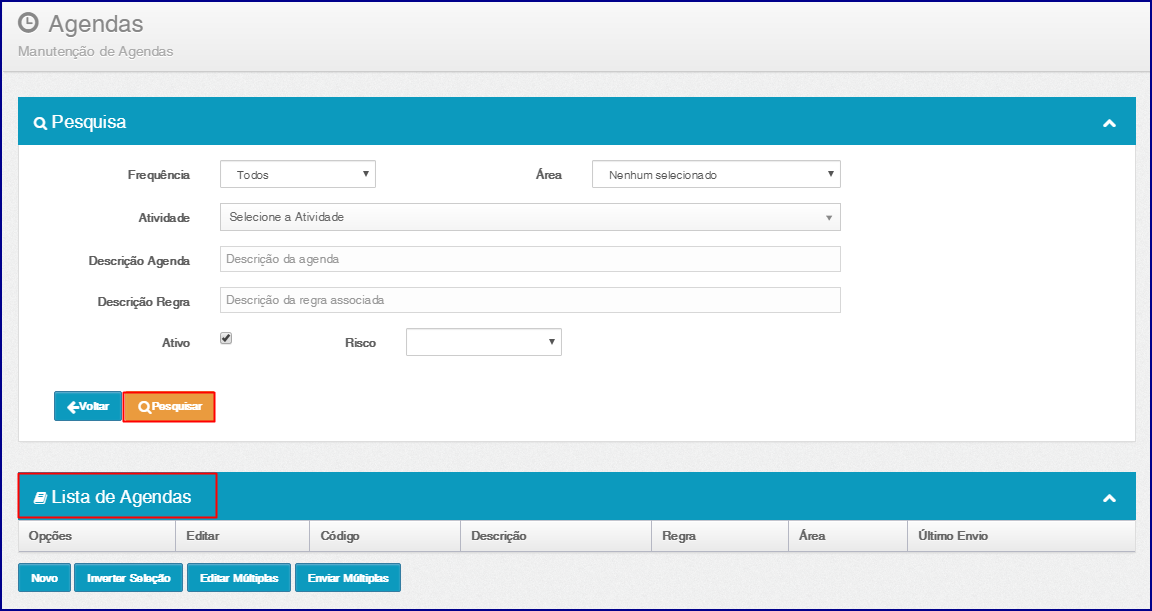
Task: Click the Descrição column header
Action: pyautogui.click(x=556, y=536)
